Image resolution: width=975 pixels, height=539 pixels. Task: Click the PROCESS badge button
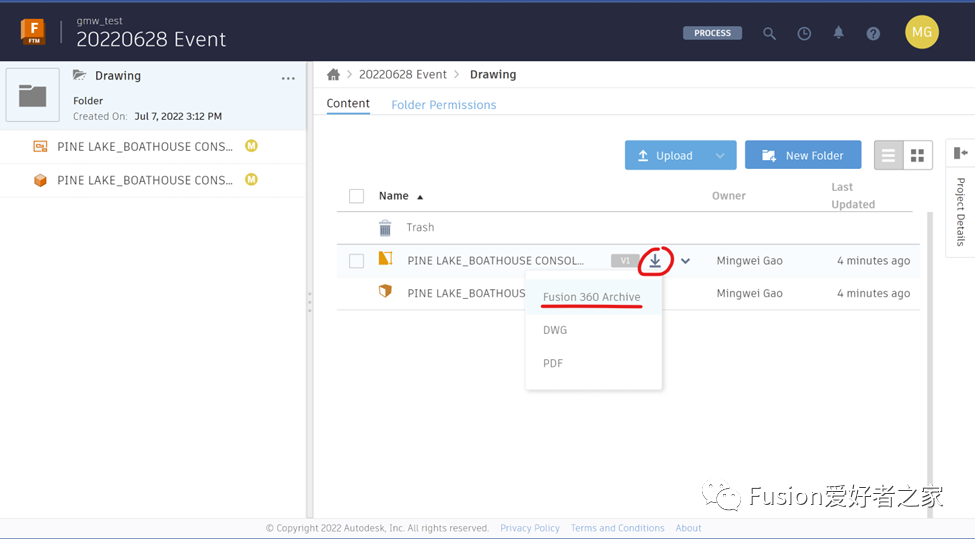713,33
